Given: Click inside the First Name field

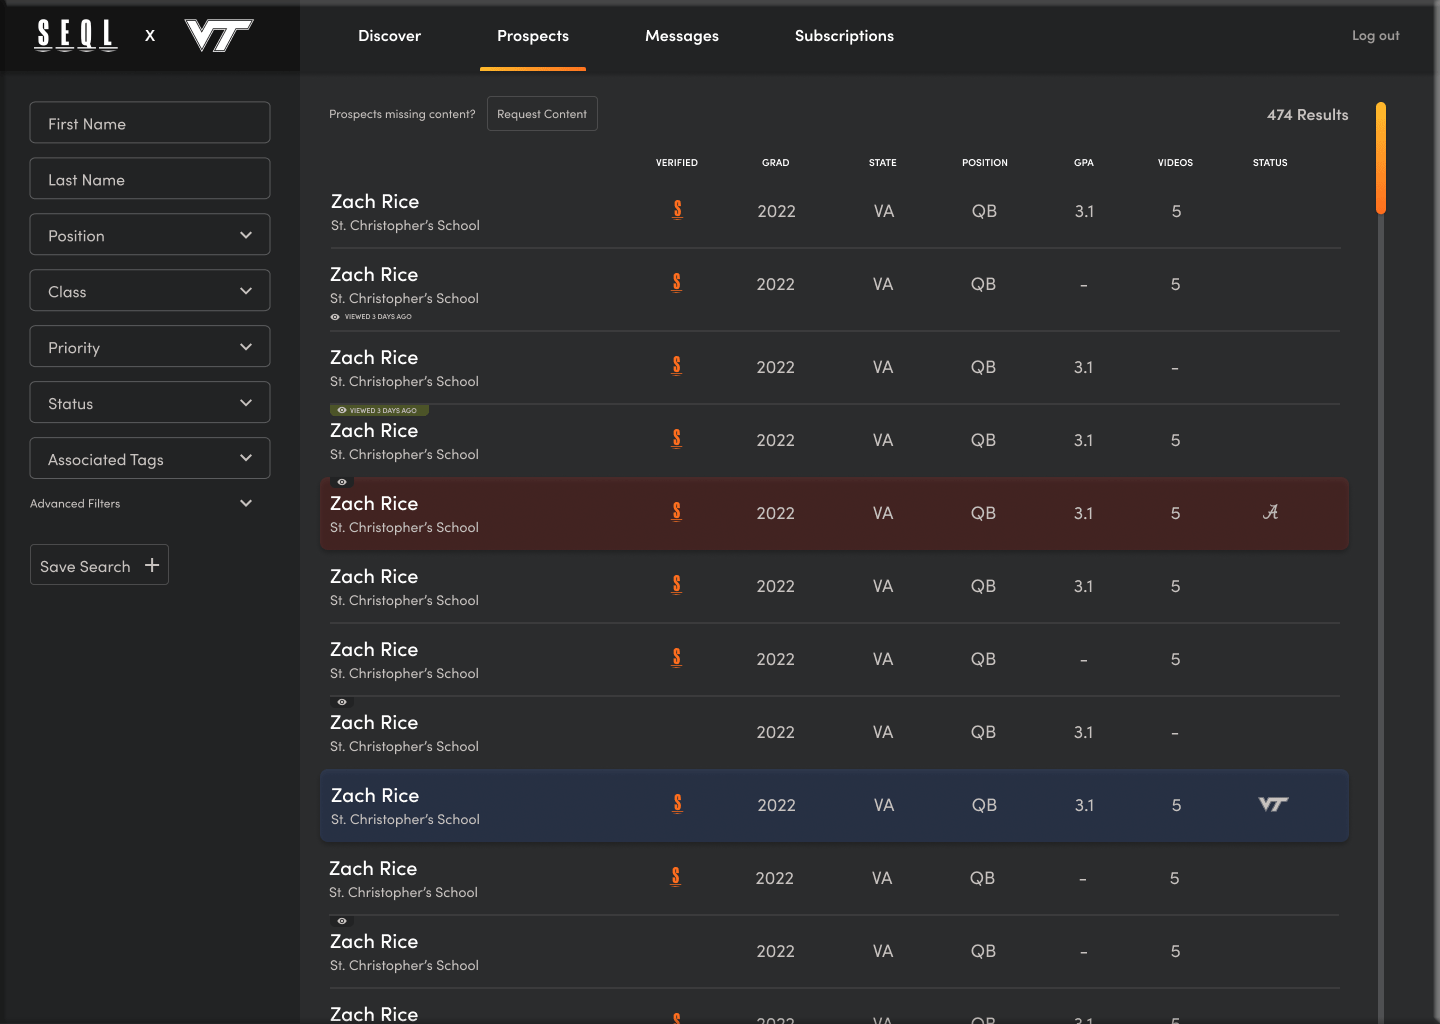Looking at the screenshot, I should (149, 122).
